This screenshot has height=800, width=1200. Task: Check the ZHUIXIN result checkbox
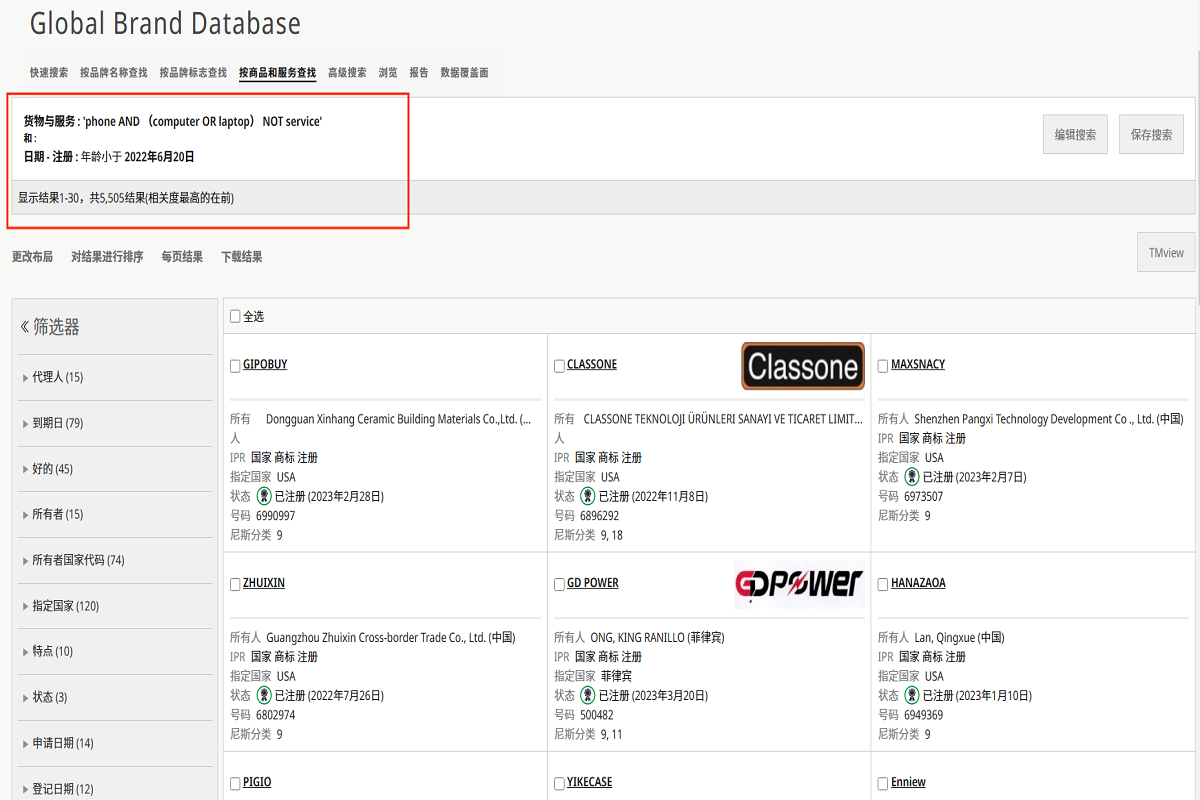(235, 584)
